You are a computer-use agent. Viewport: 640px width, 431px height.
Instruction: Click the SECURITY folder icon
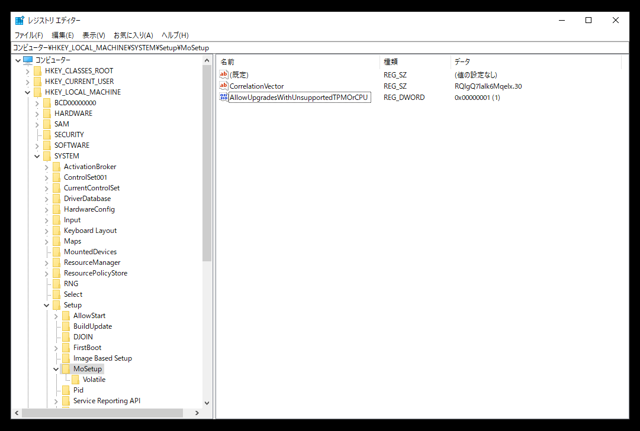47,135
